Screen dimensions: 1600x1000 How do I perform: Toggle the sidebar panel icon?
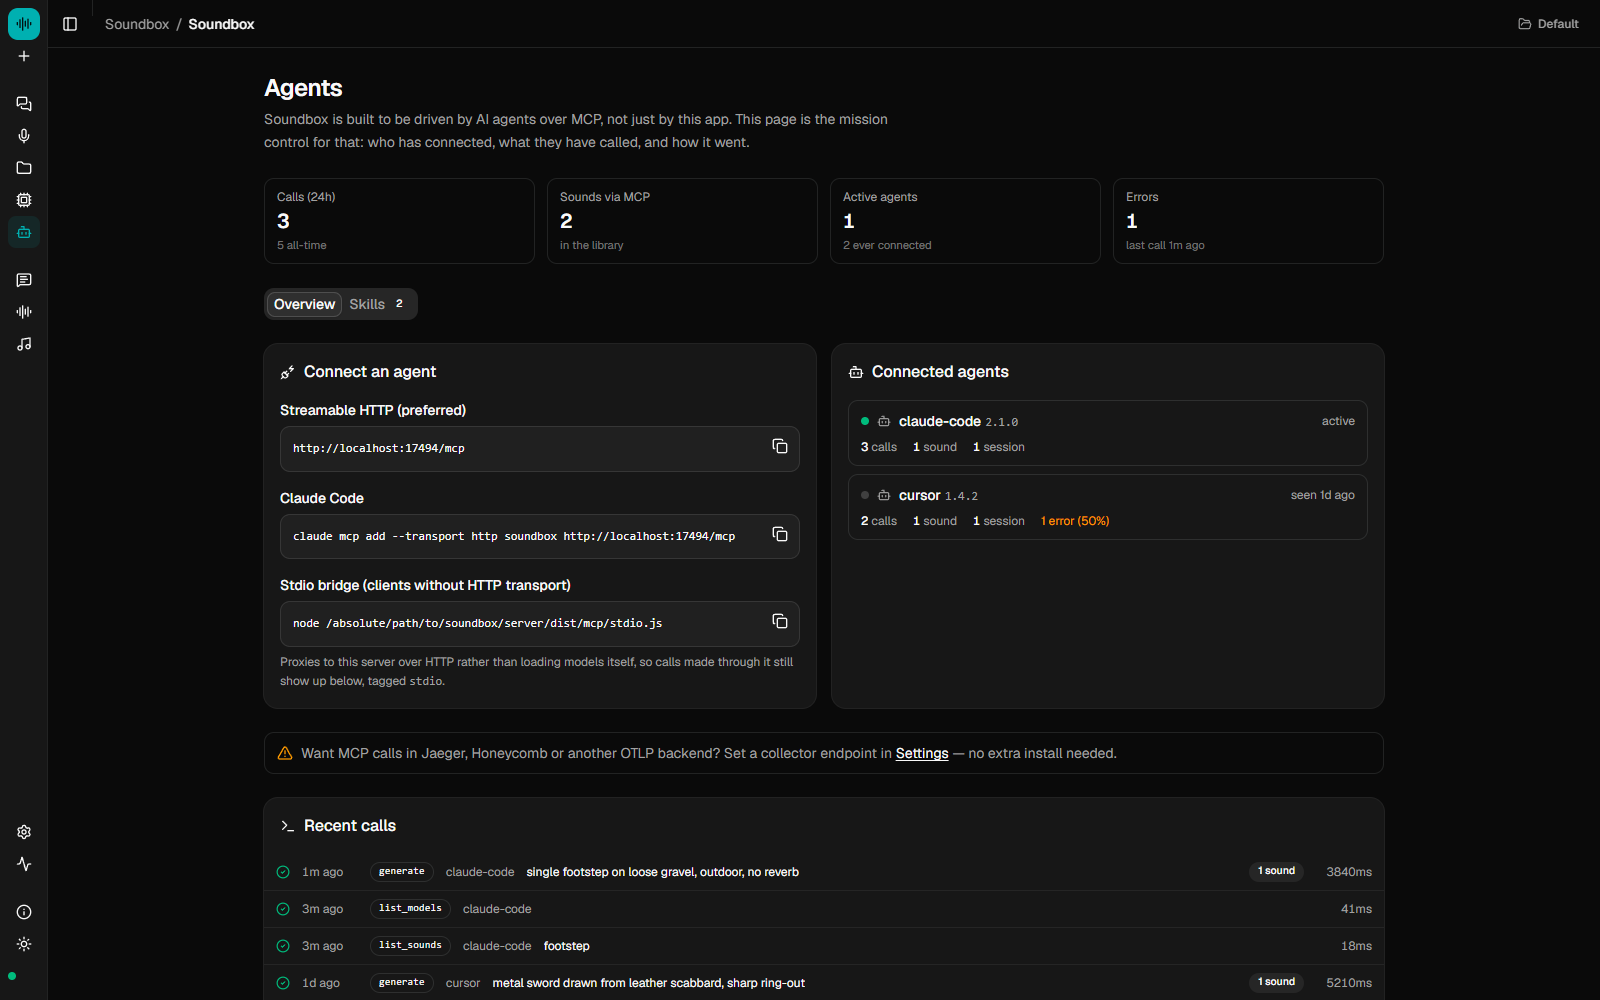click(70, 24)
